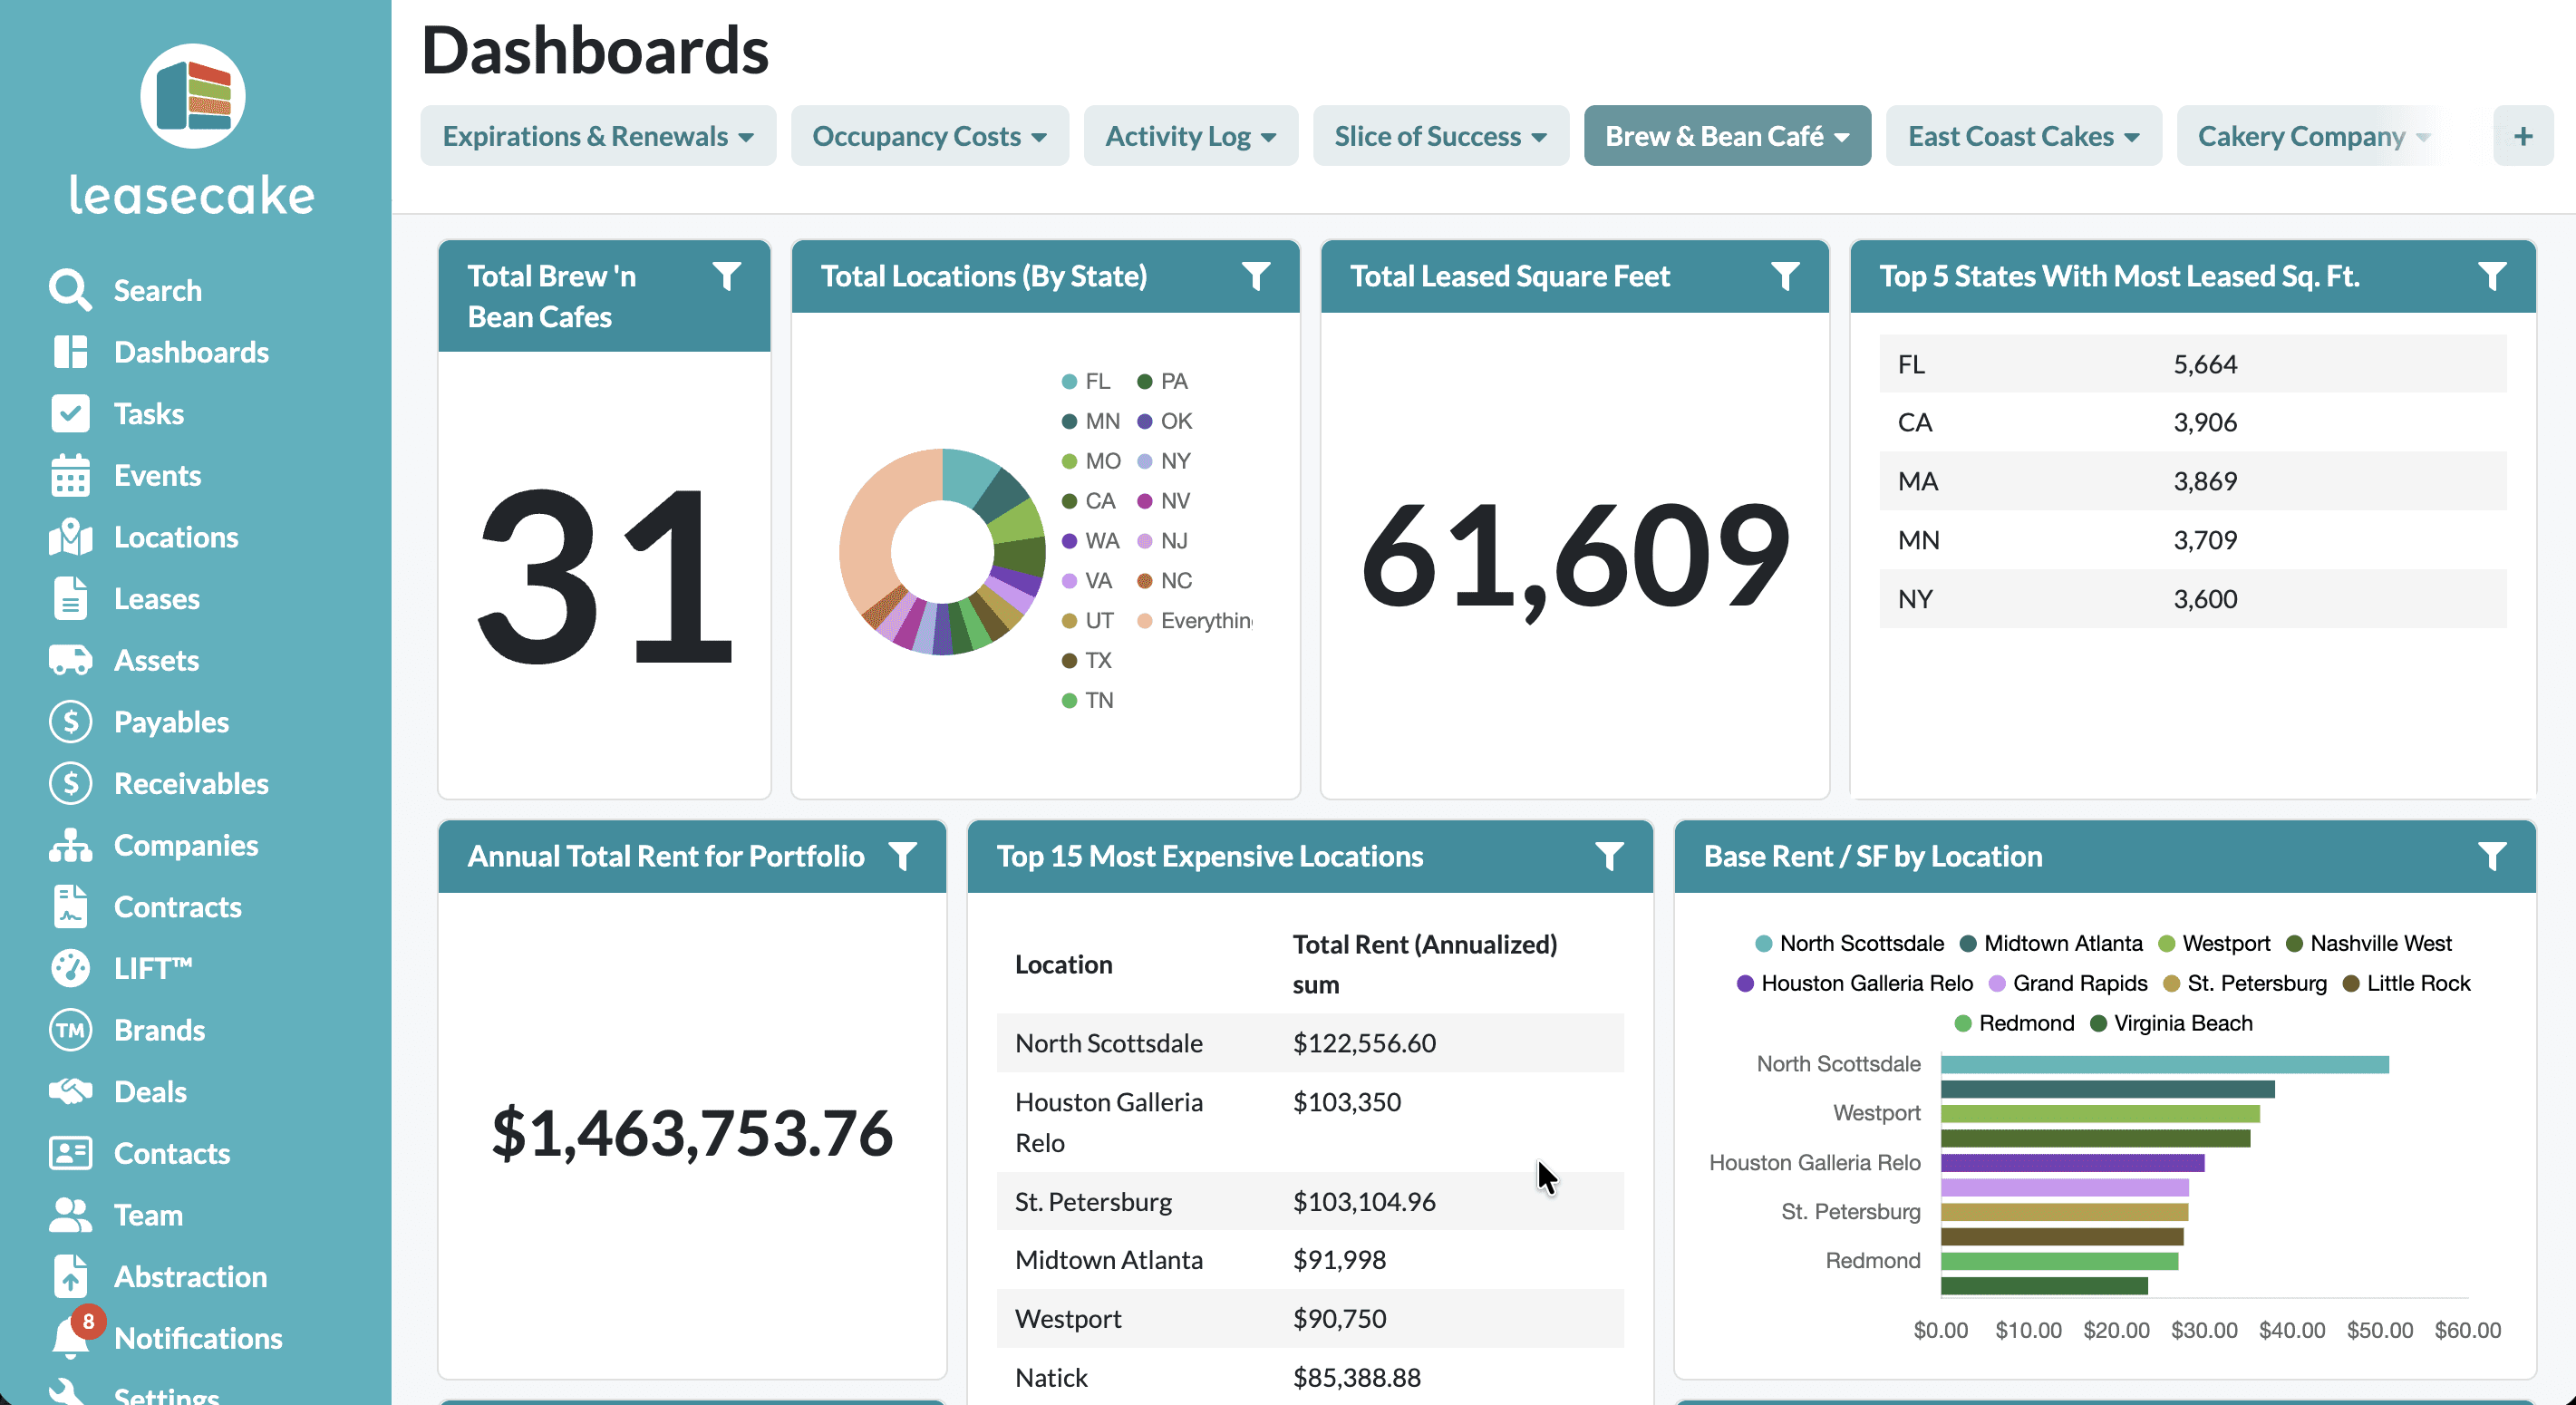
Task: Click the filter icon on Total Leased Square Feet
Action: click(x=1785, y=275)
